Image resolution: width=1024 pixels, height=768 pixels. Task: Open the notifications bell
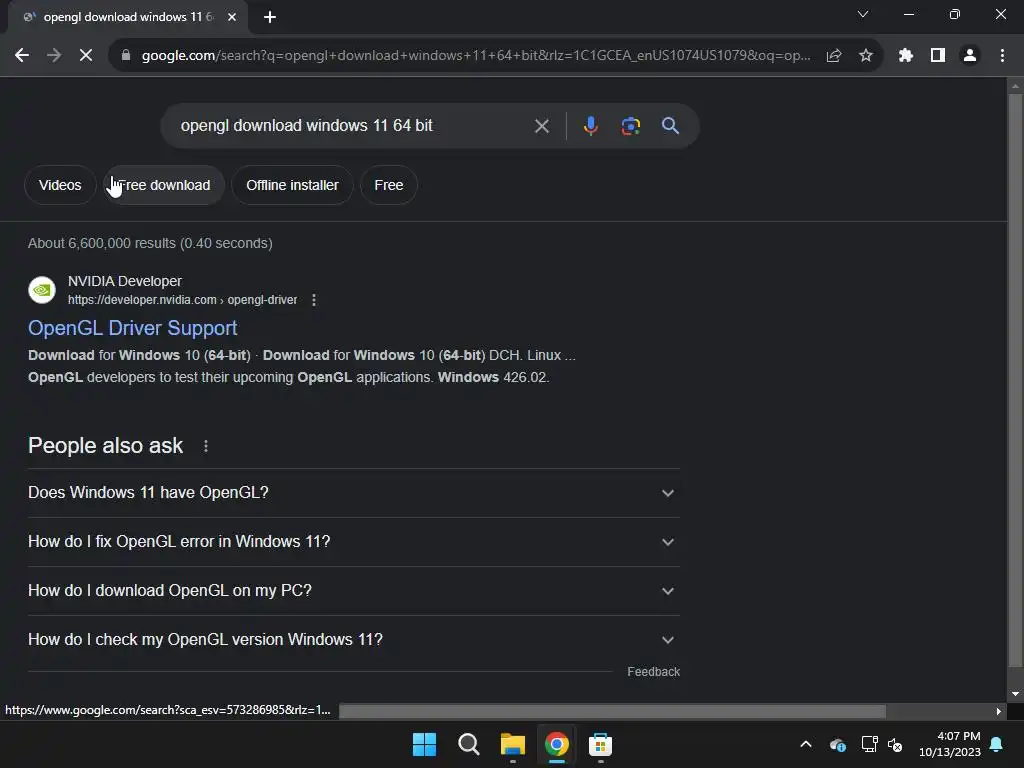coord(997,744)
